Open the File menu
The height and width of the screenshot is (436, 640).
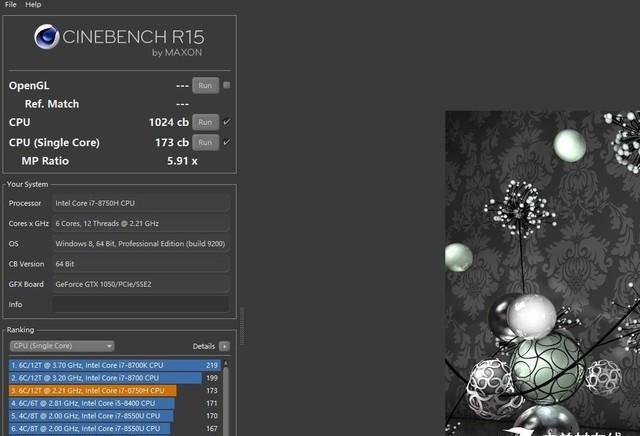point(10,5)
